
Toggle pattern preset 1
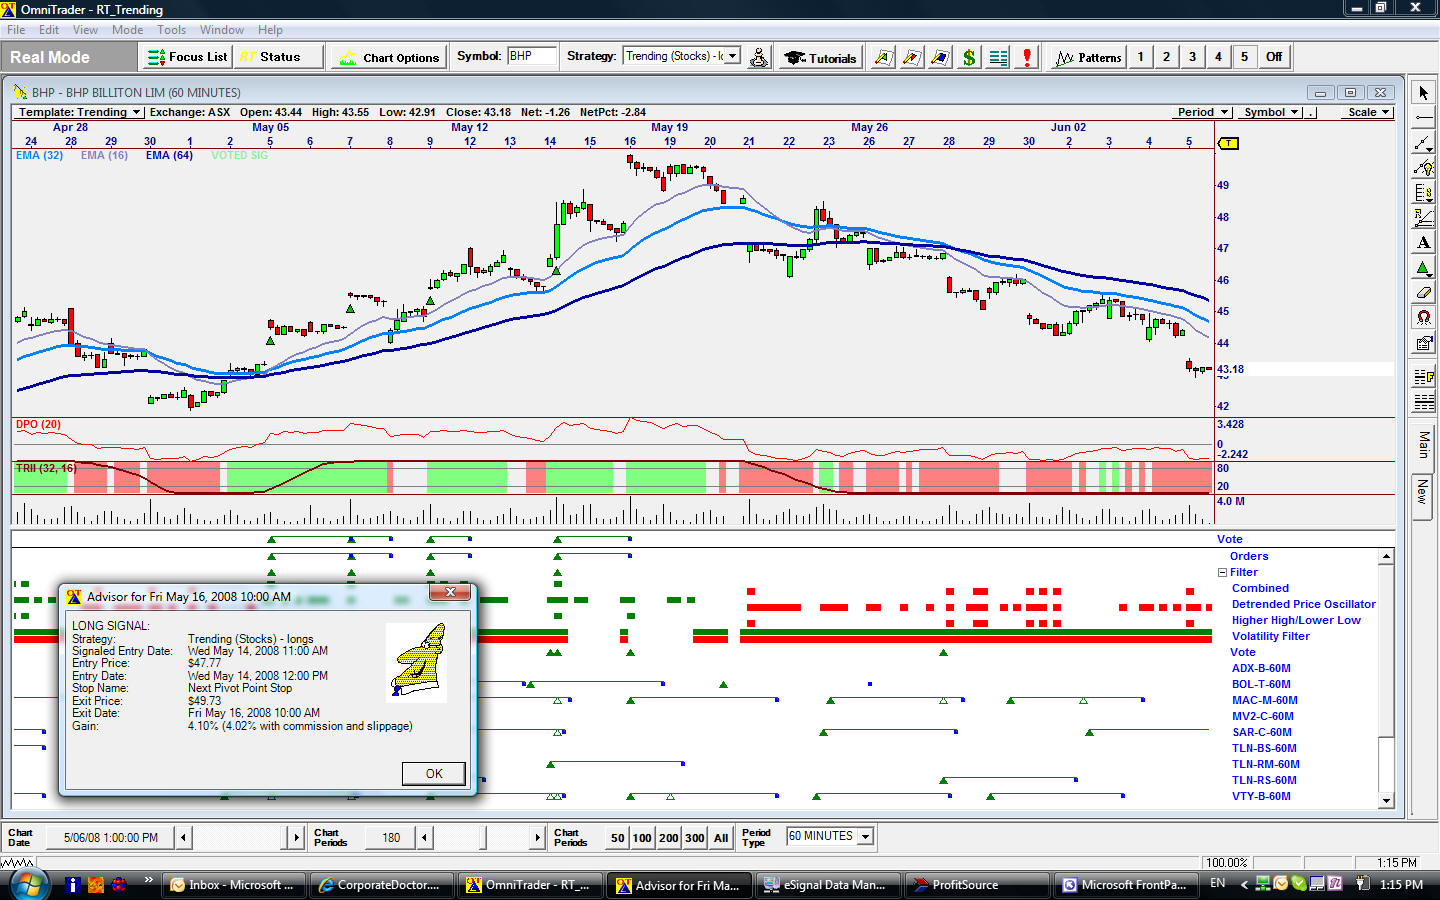coord(1140,57)
